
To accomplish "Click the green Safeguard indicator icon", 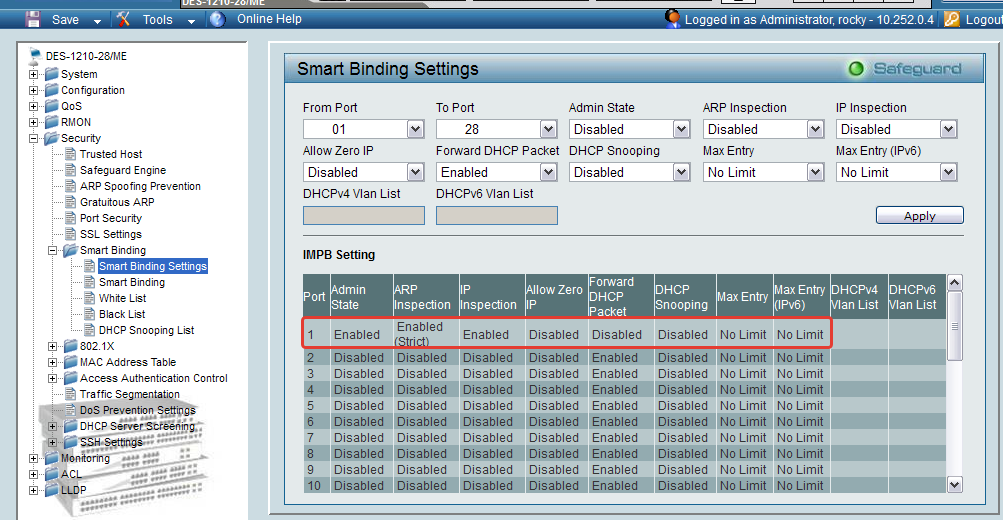I will pyautogui.click(x=856, y=69).
